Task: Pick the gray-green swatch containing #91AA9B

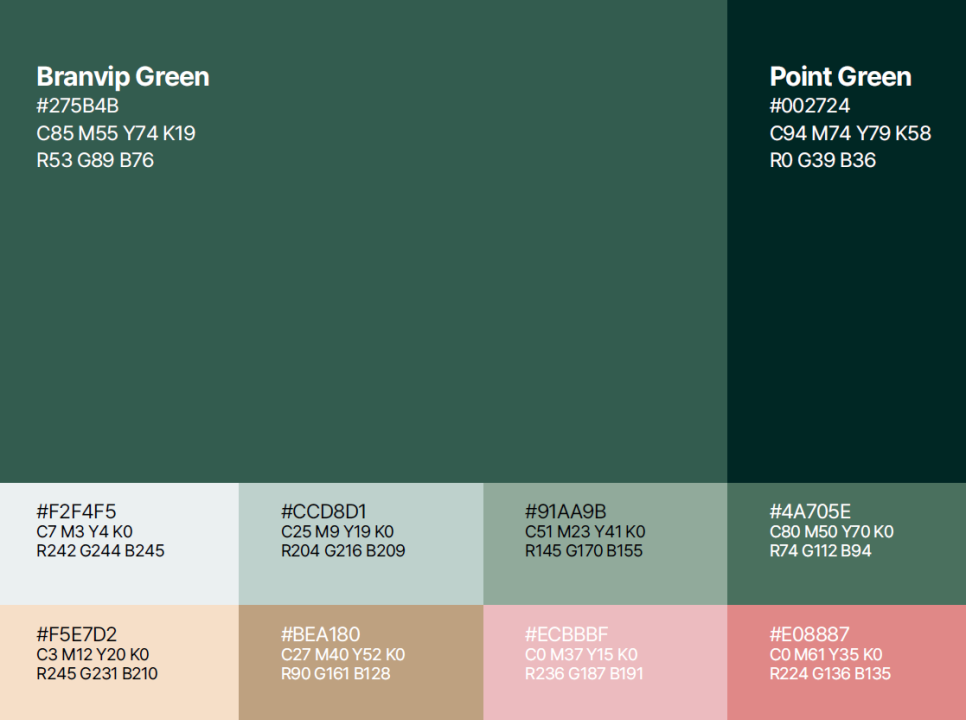Action: [x=605, y=544]
